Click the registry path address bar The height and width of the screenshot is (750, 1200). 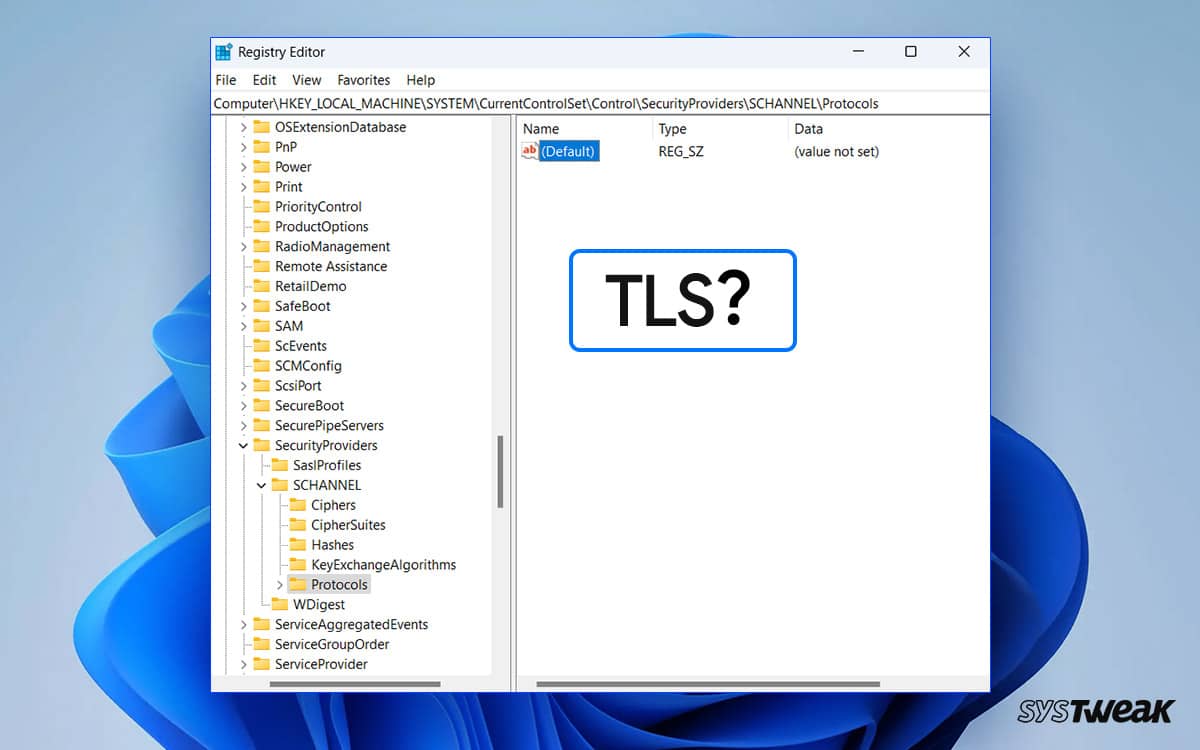point(600,103)
